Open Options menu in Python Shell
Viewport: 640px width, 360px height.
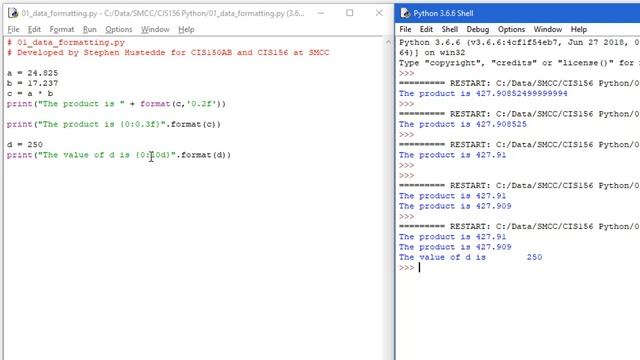pos(511,29)
